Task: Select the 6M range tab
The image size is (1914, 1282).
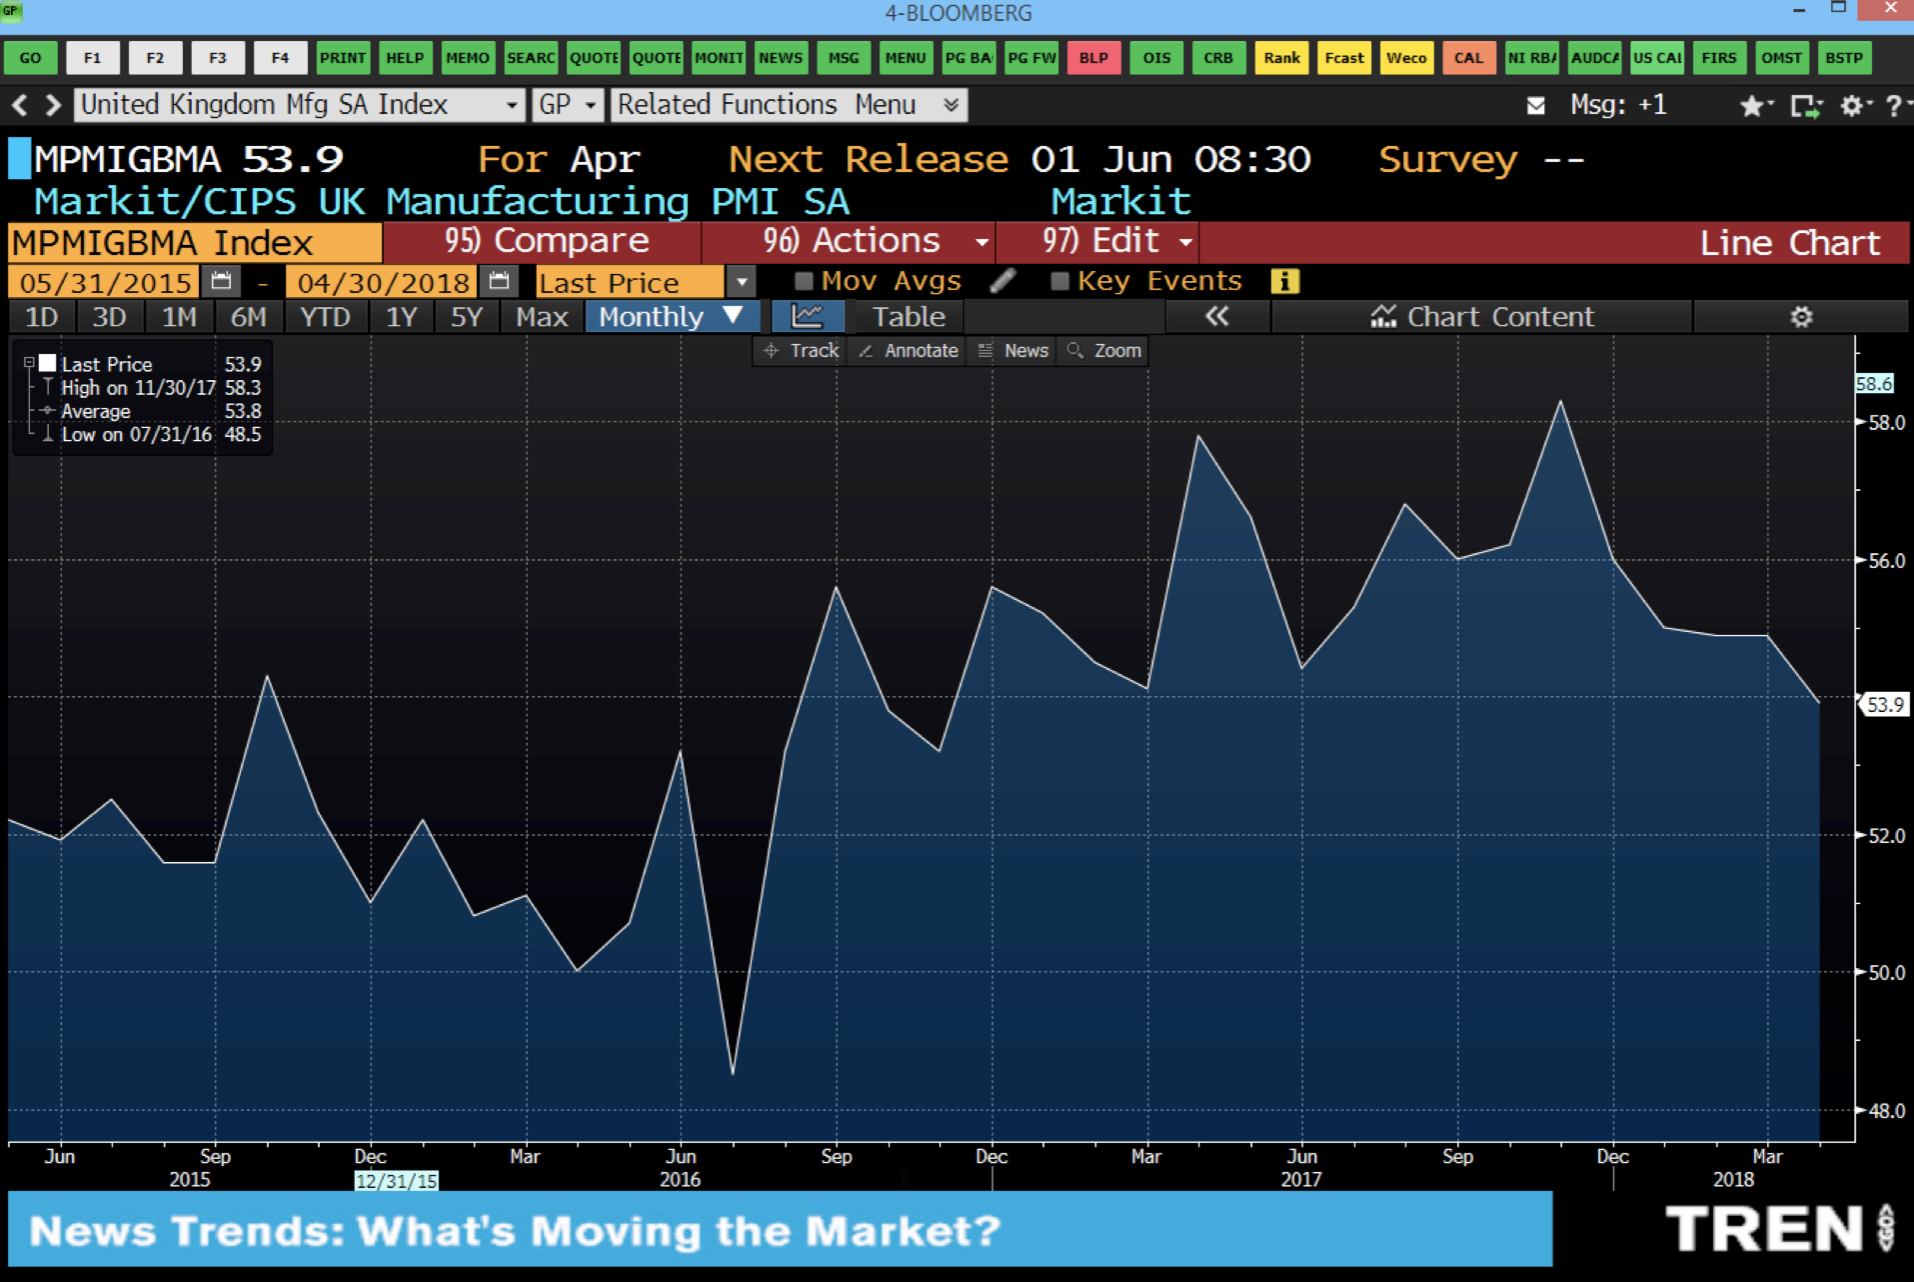Action: pyautogui.click(x=248, y=317)
